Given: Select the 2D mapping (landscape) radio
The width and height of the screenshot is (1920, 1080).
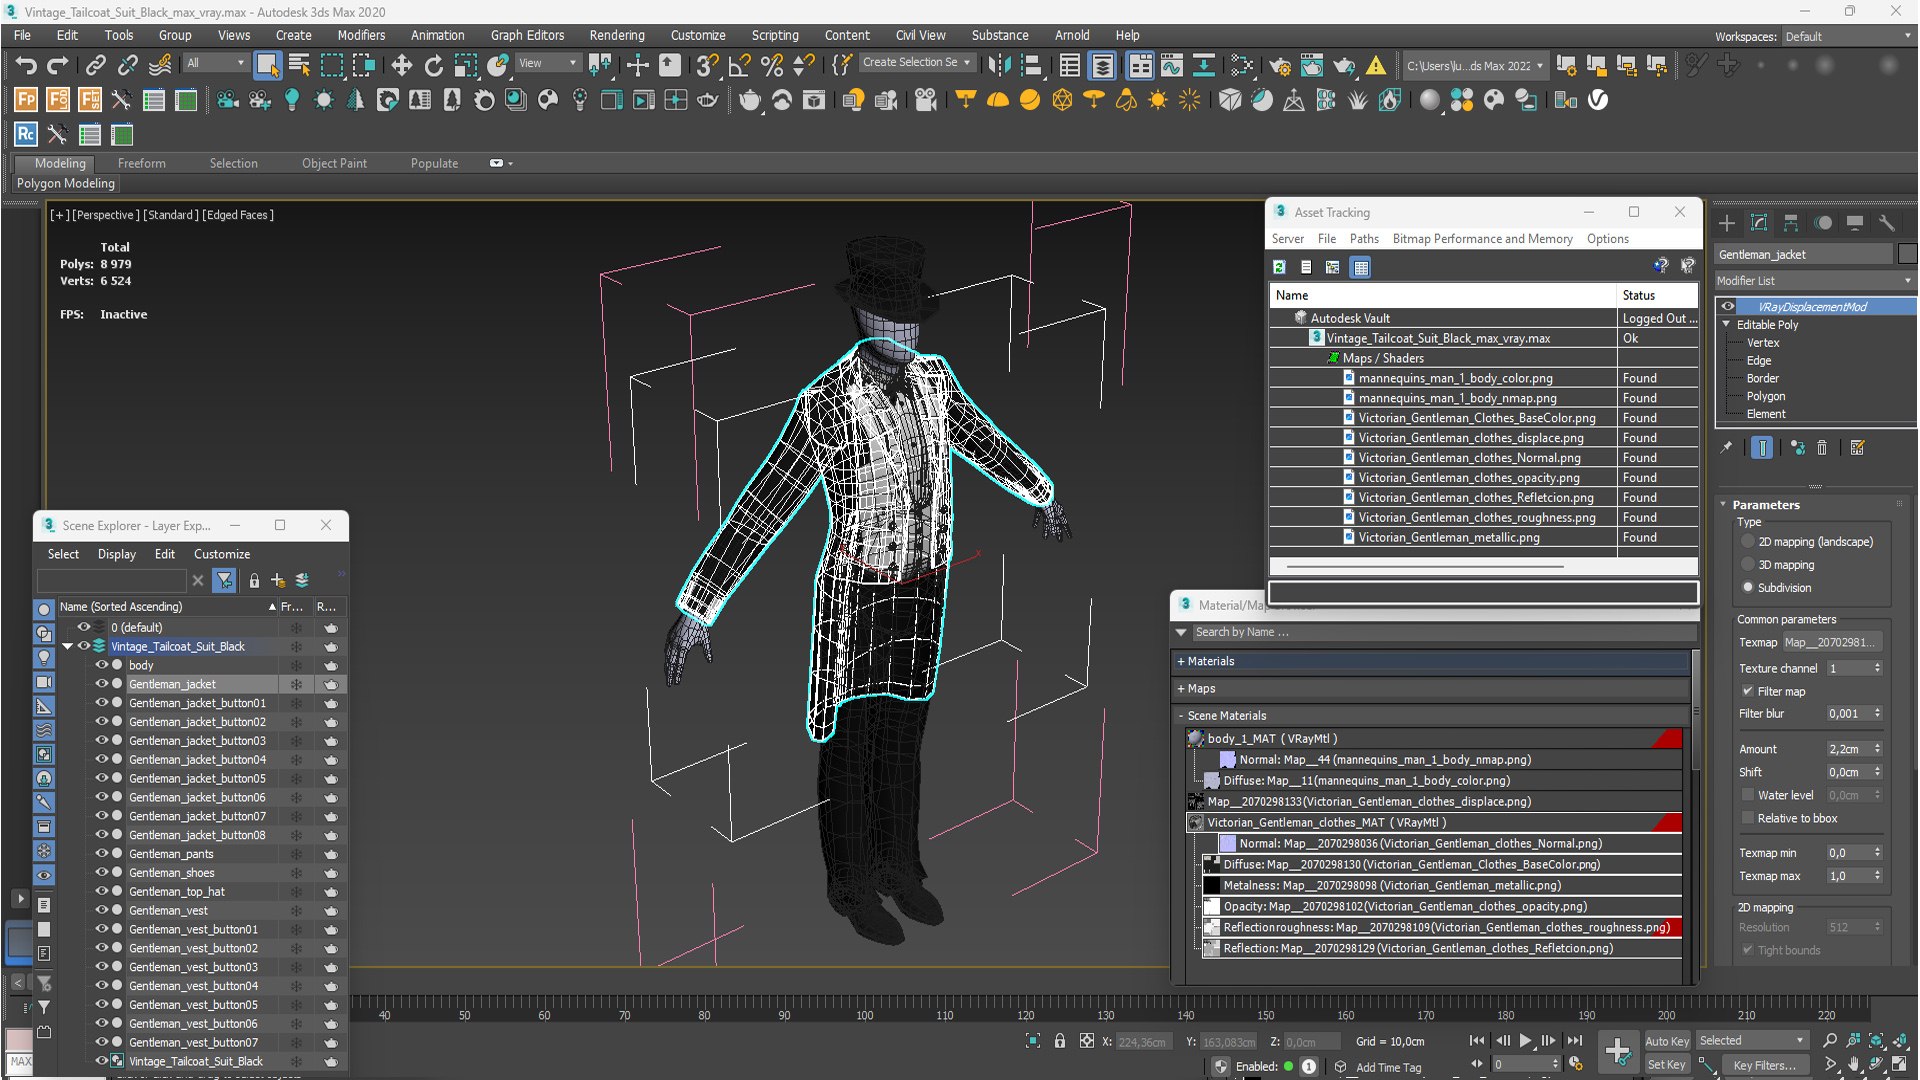Looking at the screenshot, I should [1748, 542].
